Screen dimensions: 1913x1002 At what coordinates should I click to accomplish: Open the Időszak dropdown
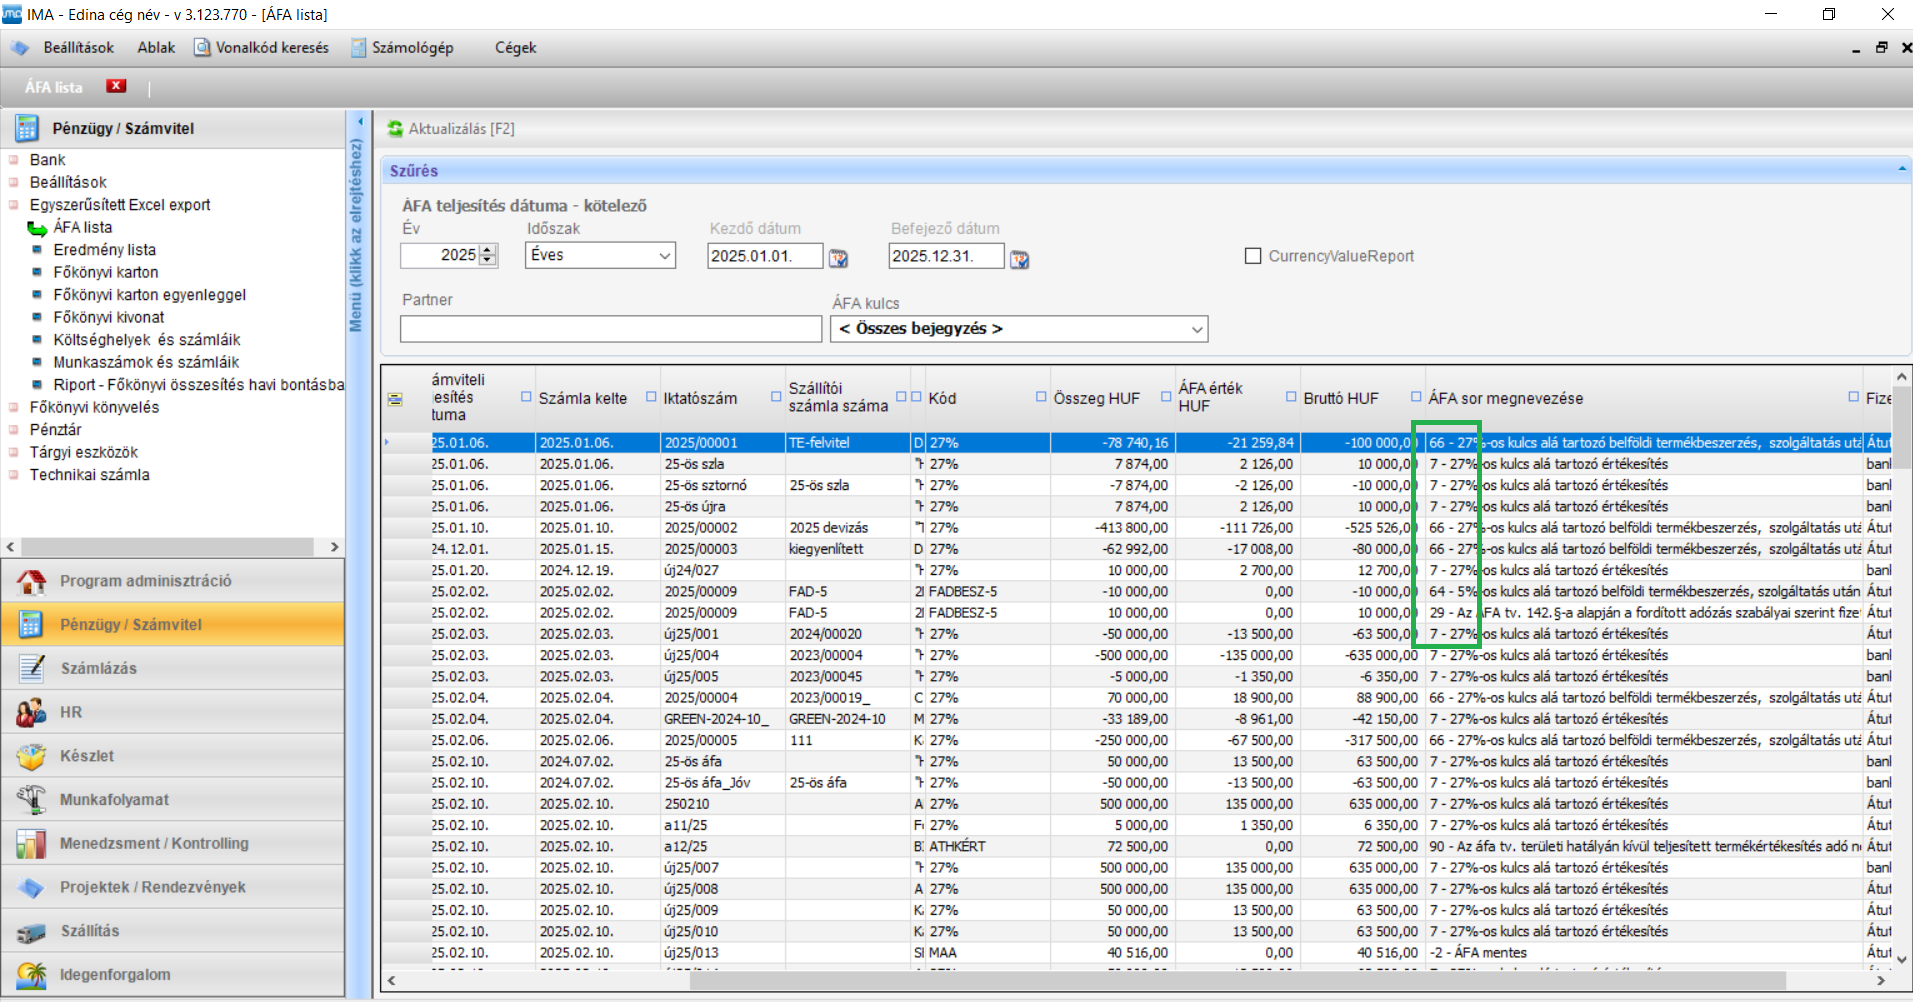pyautogui.click(x=664, y=256)
